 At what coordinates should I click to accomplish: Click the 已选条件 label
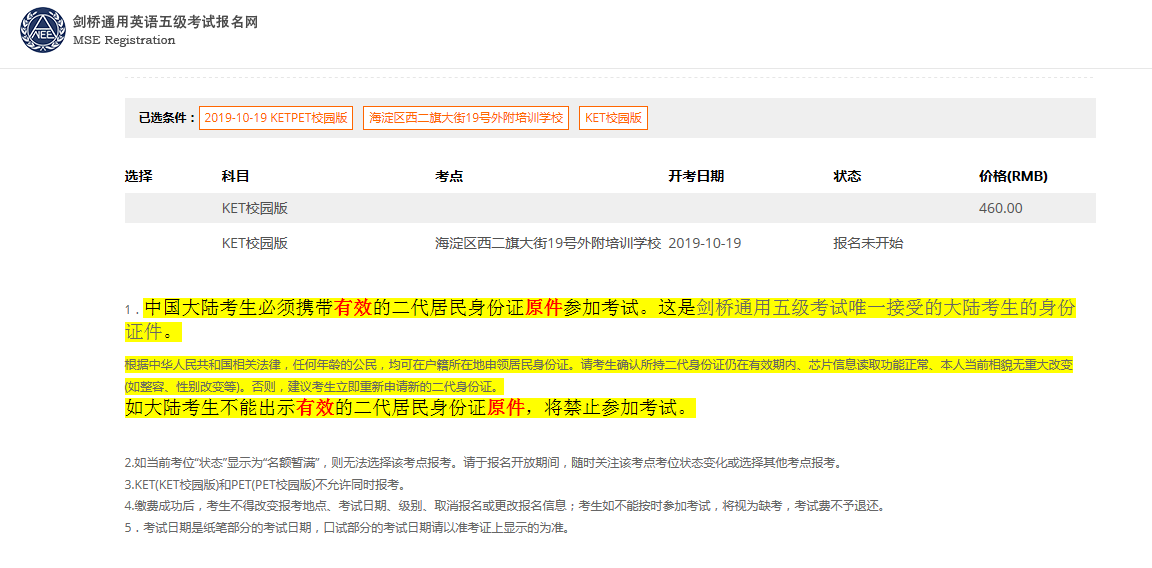168,118
